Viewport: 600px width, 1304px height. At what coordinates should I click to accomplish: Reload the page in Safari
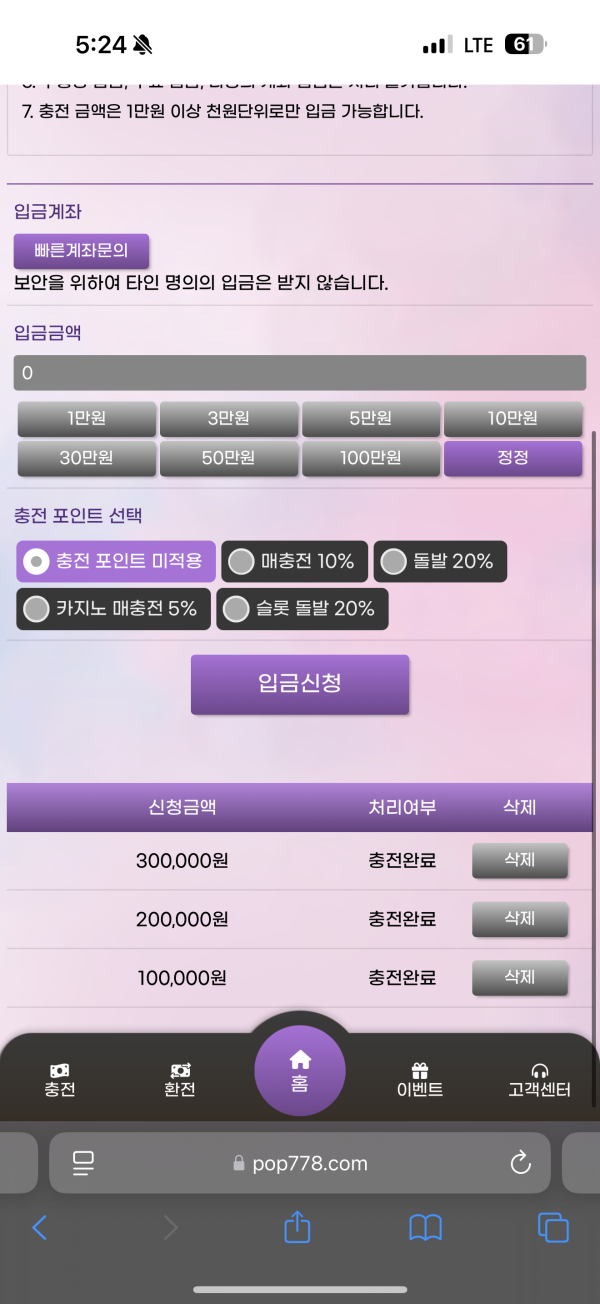coord(519,1163)
